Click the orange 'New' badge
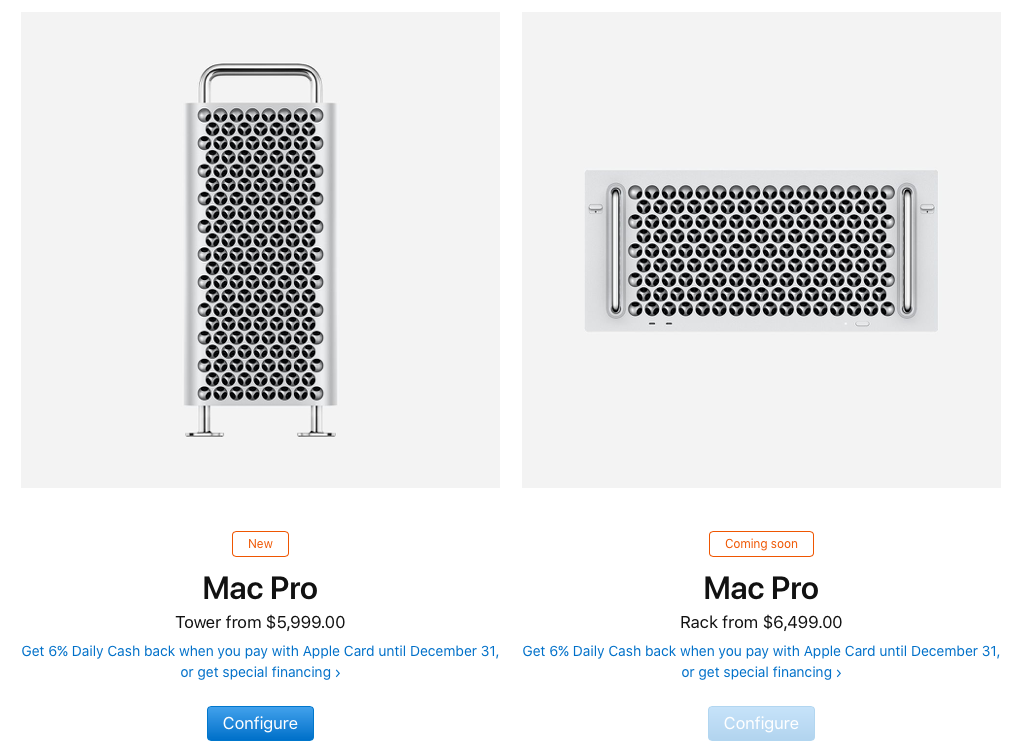 [x=260, y=544]
